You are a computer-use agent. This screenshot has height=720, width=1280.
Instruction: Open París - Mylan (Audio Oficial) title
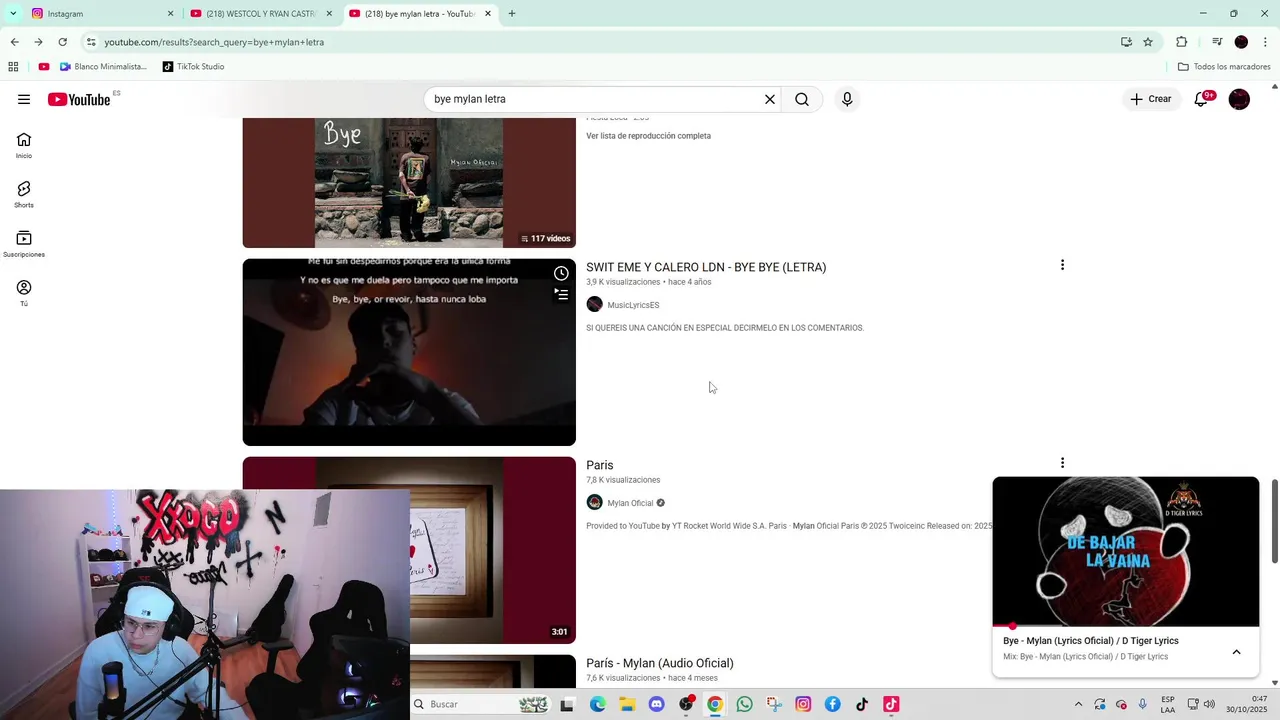pyautogui.click(x=660, y=663)
